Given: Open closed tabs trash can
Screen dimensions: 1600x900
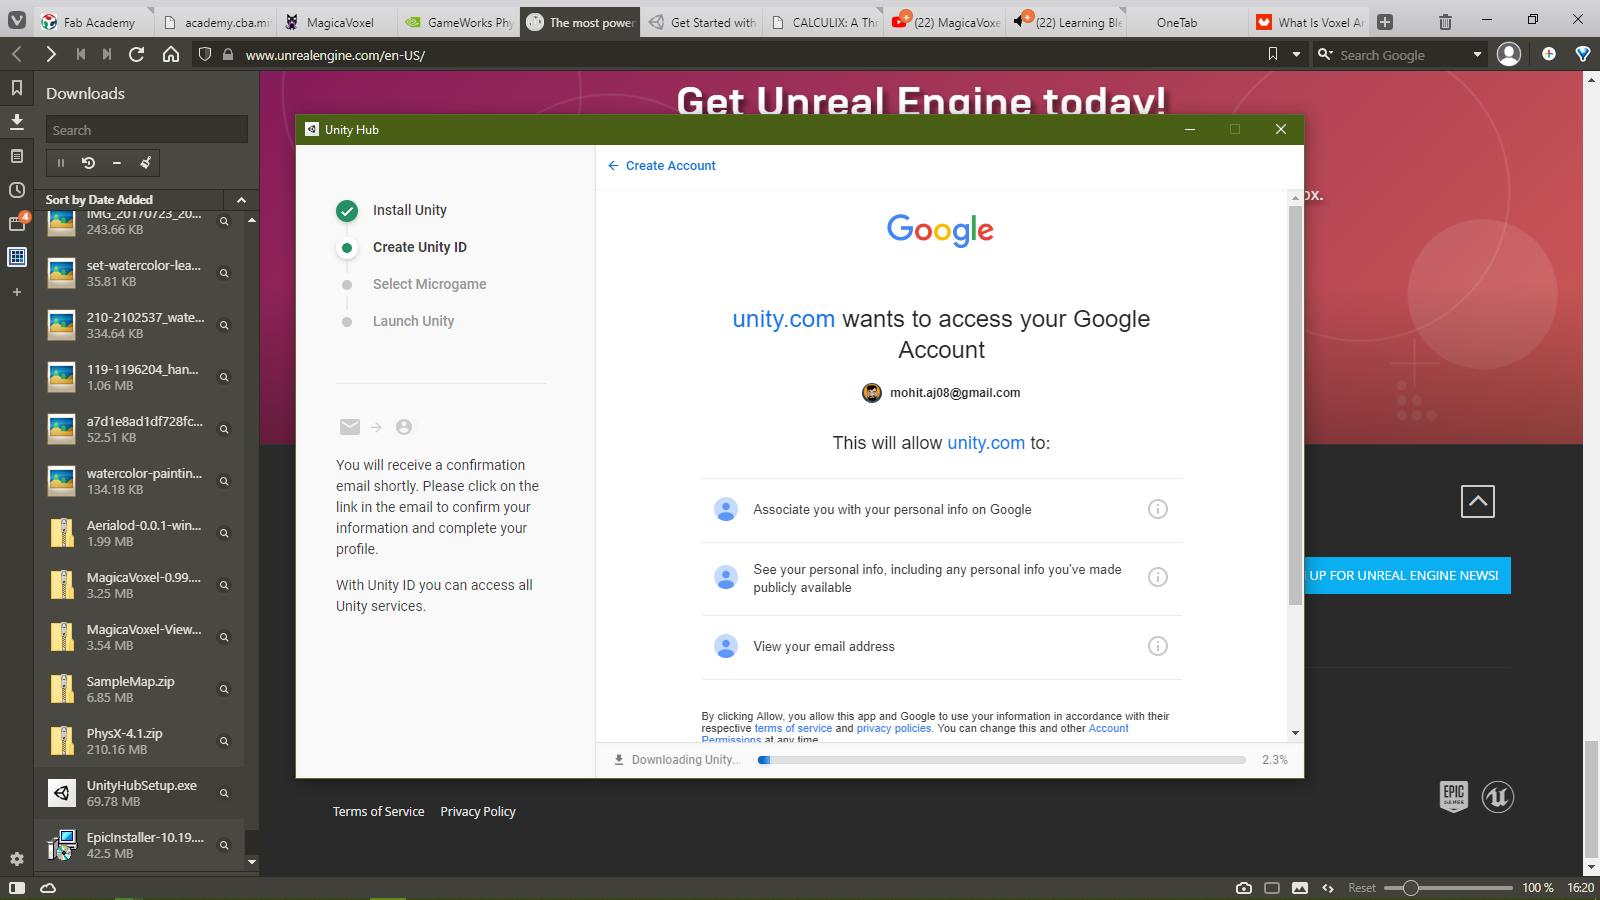Looking at the screenshot, I should pyautogui.click(x=1445, y=21).
